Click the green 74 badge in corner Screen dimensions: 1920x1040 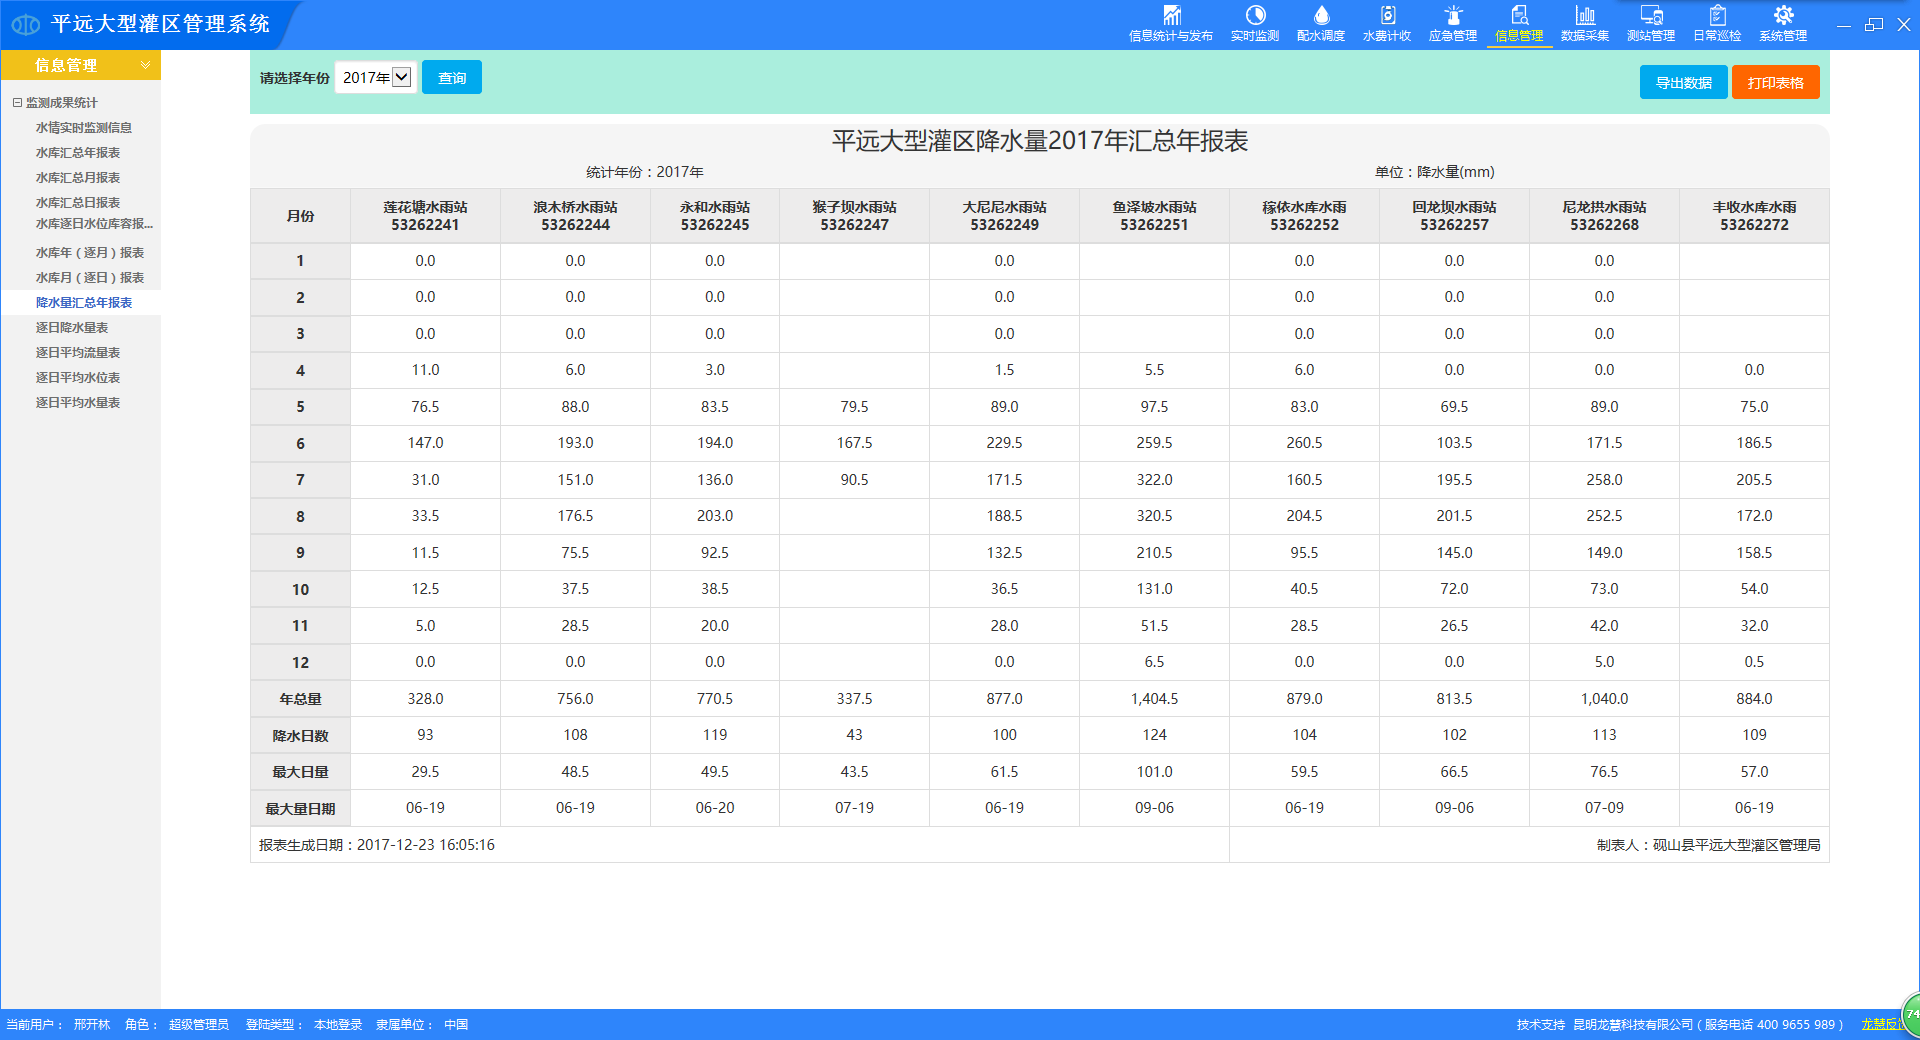coord(1911,1014)
